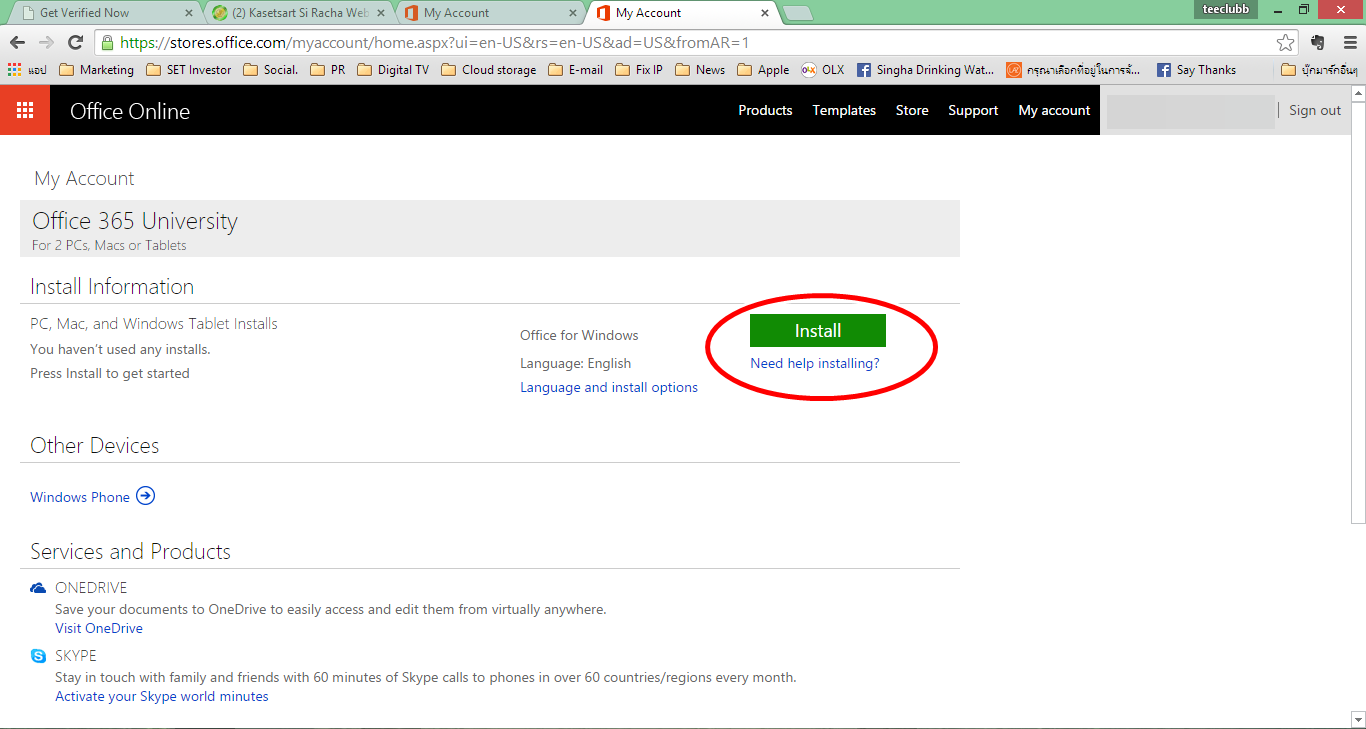Click the green Install button

pyautogui.click(x=818, y=331)
